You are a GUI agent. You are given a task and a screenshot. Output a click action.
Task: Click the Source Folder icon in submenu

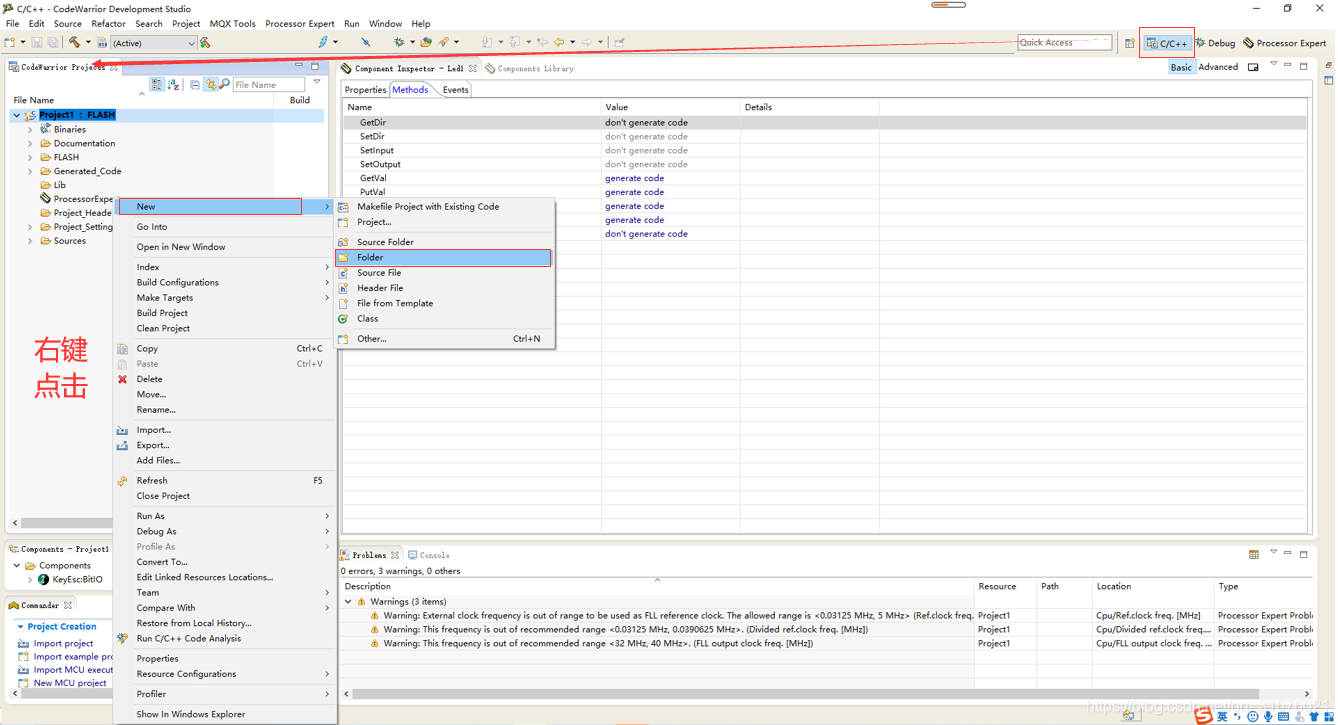[343, 242]
